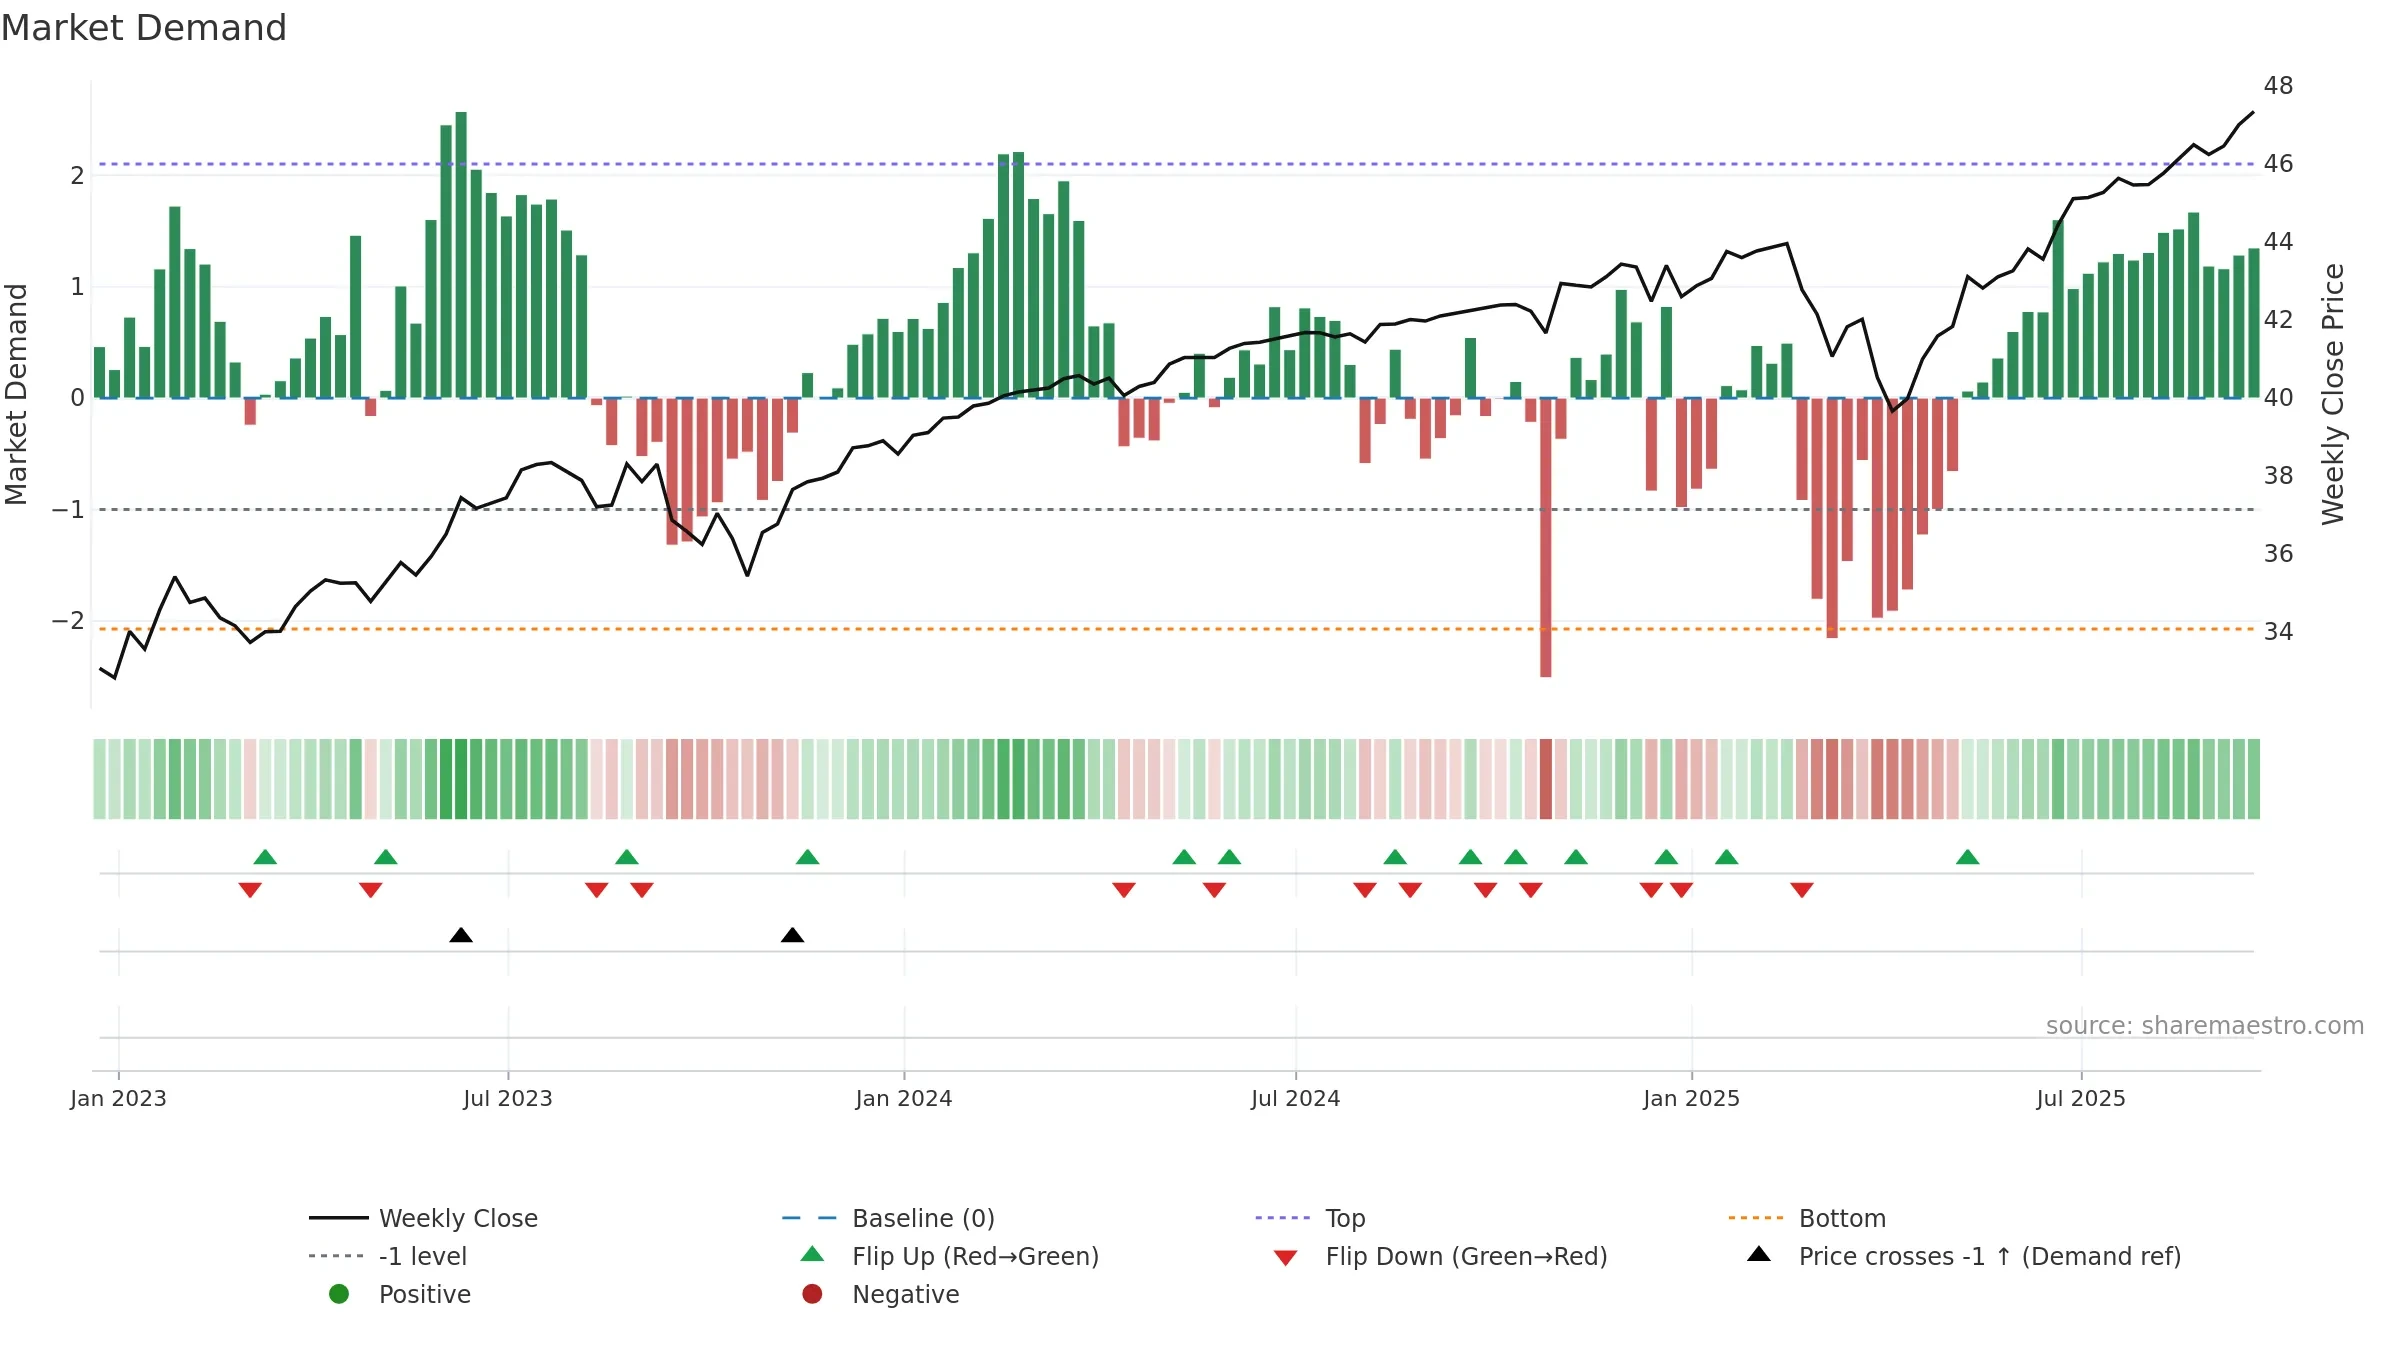Click the darkest green heatmap cell near Jun 2023
The height and width of the screenshot is (1350, 2400).
[x=461, y=779]
